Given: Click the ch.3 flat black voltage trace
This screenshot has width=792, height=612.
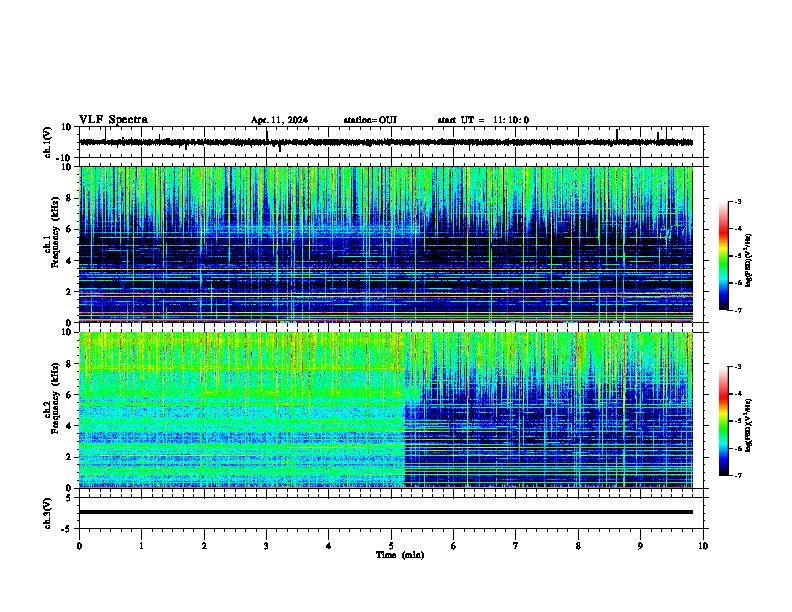Looking at the screenshot, I should coord(386,512).
